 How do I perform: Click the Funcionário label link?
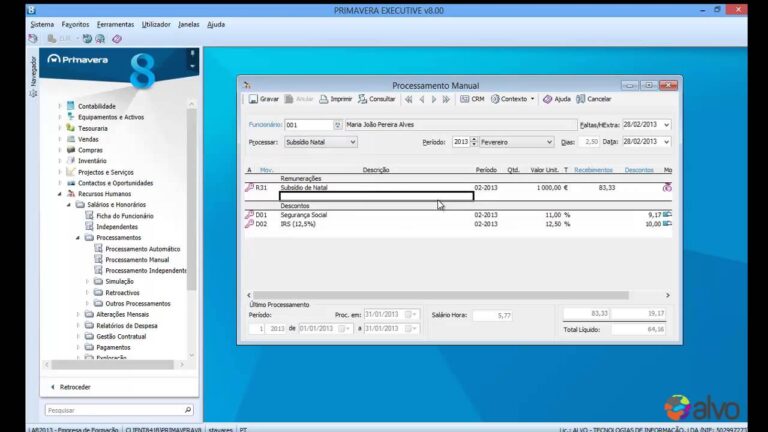265,125
